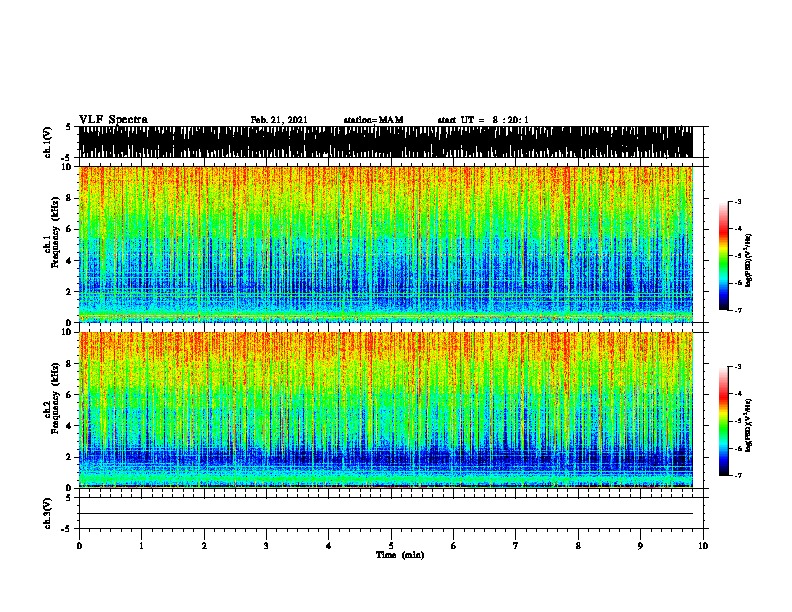The image size is (792, 612).
Task: Click time axis tick label "6"
Action: pyautogui.click(x=454, y=546)
